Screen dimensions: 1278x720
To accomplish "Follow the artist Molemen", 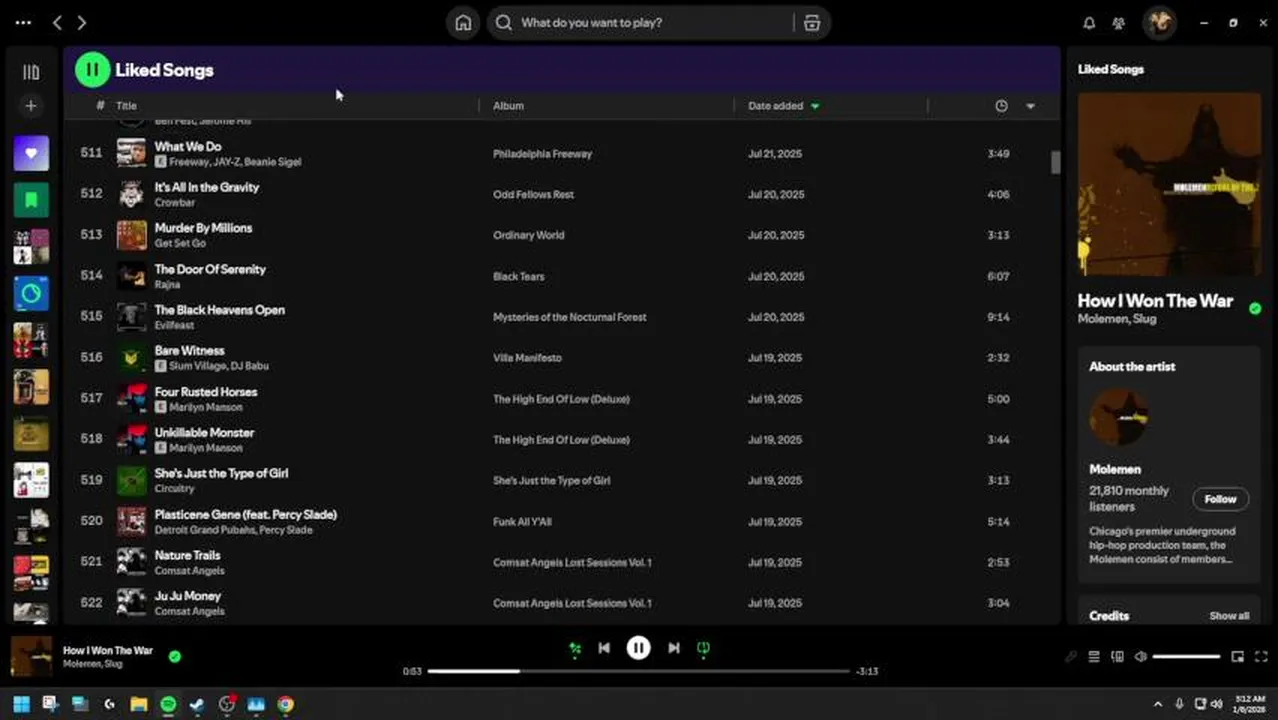I will 1220,499.
